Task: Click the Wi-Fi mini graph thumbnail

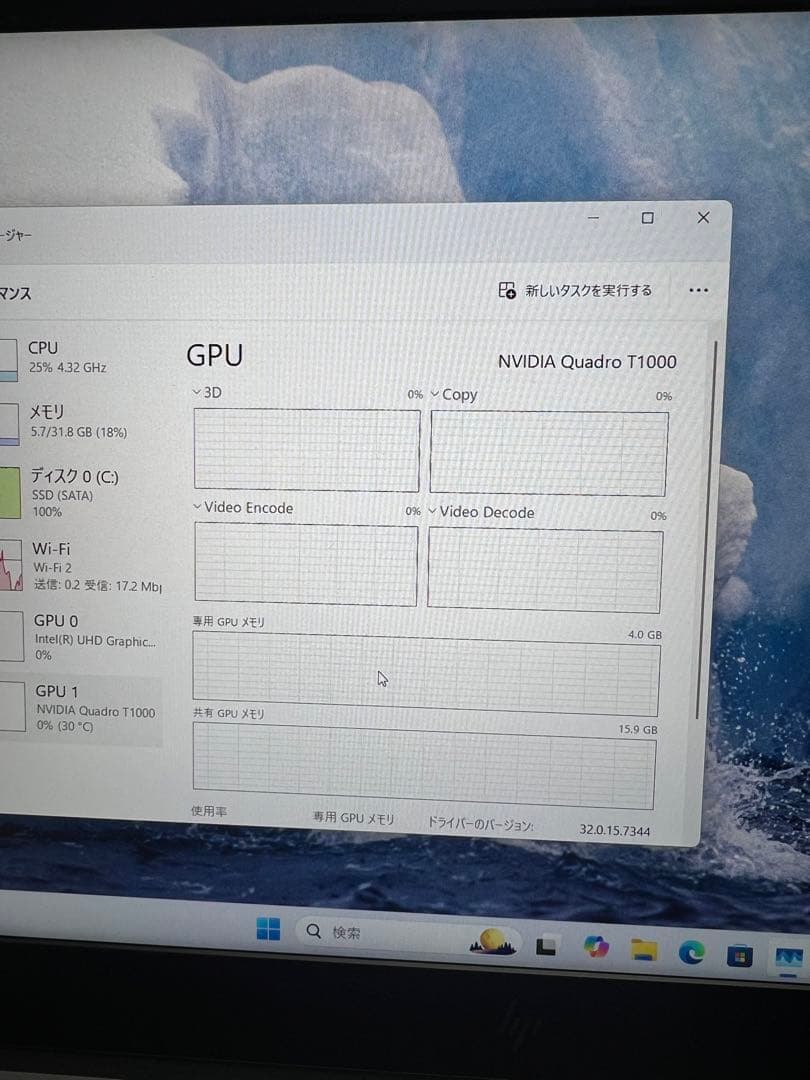Action: (x=11, y=565)
